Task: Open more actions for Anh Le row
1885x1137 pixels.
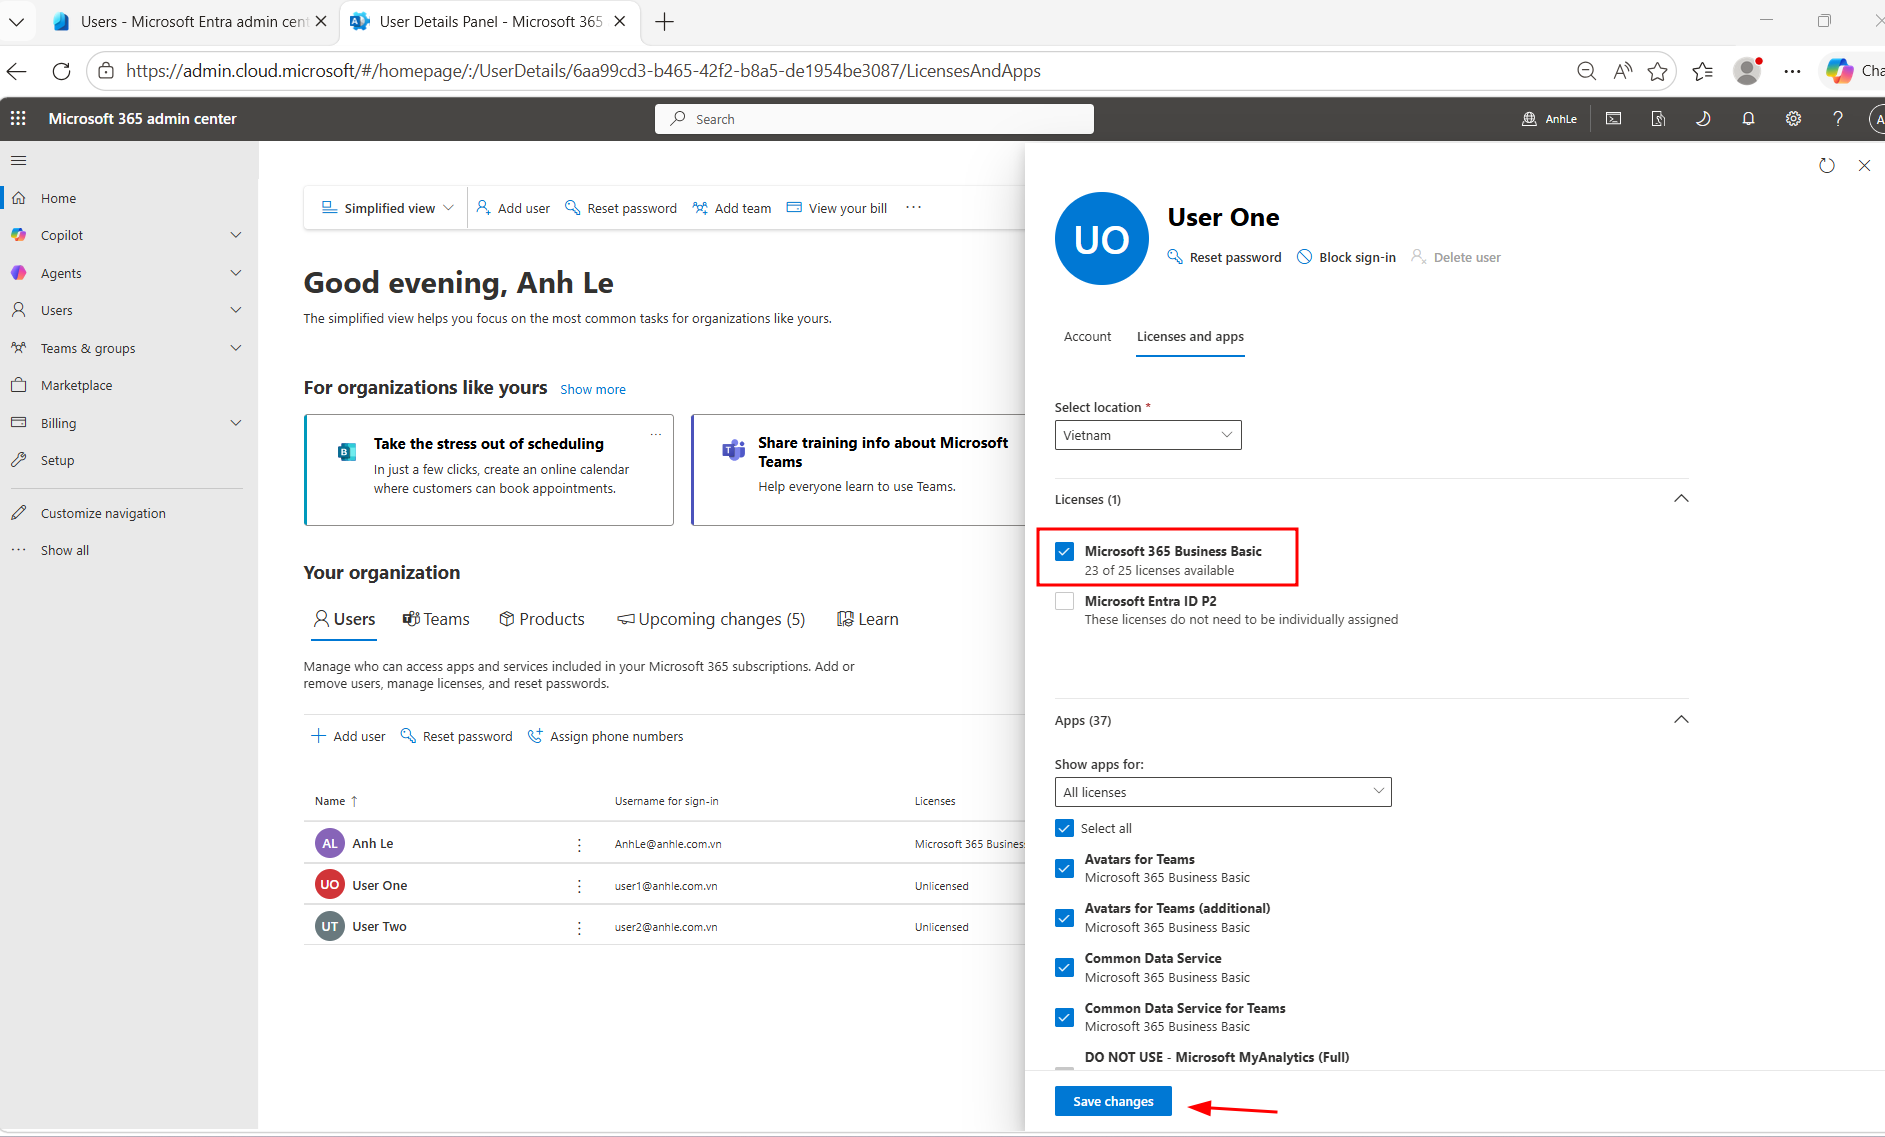Action: (x=579, y=844)
